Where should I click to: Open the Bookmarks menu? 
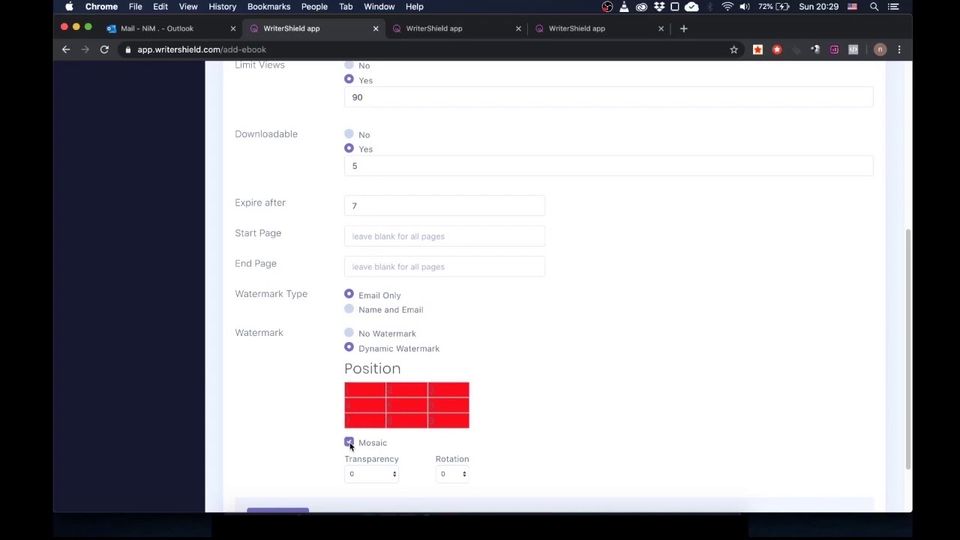269,7
